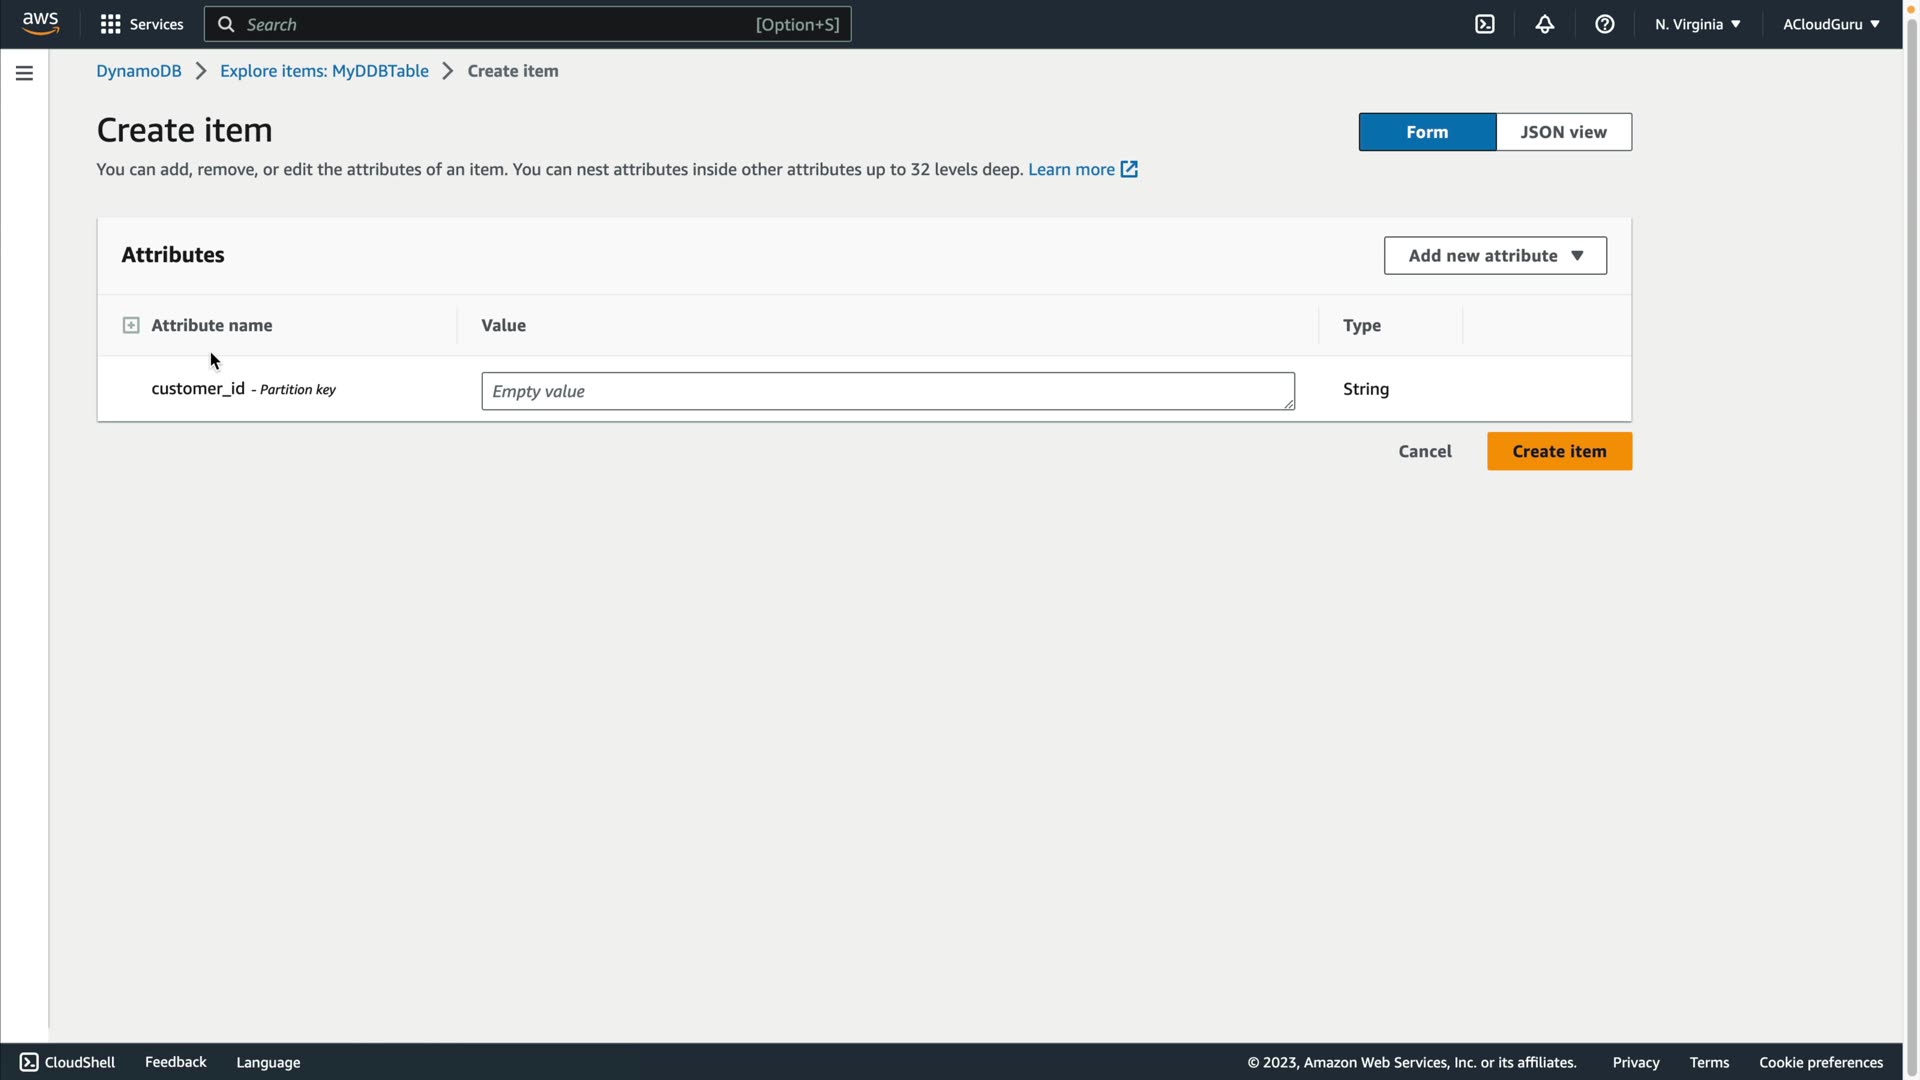The height and width of the screenshot is (1080, 1920).
Task: Focus the top Search box
Action: [x=500, y=24]
